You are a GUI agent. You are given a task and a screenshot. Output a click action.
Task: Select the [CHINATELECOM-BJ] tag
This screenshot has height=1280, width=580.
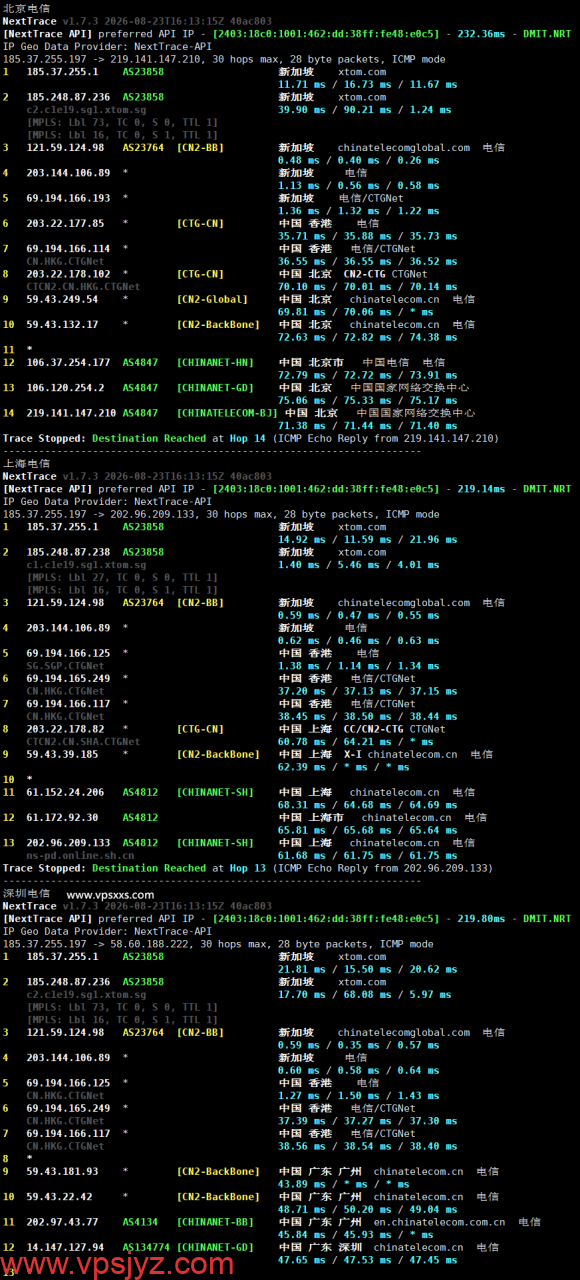tap(227, 412)
